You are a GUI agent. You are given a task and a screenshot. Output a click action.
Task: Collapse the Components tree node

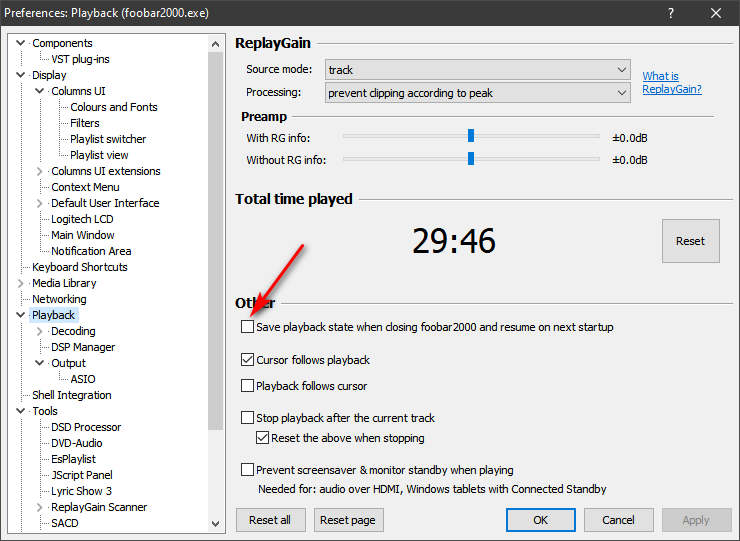click(20, 43)
